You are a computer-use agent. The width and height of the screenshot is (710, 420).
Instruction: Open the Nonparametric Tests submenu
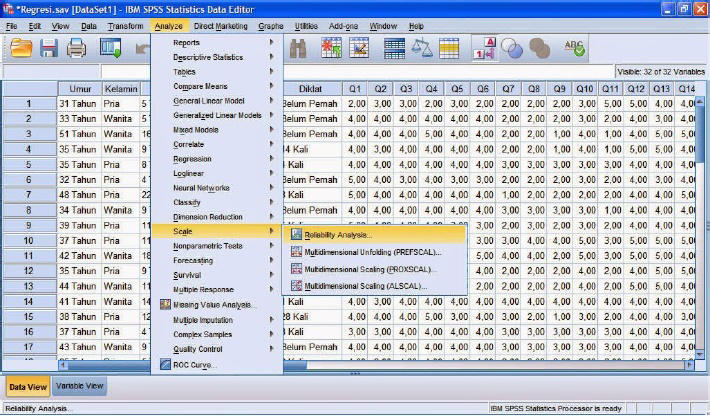click(207, 245)
